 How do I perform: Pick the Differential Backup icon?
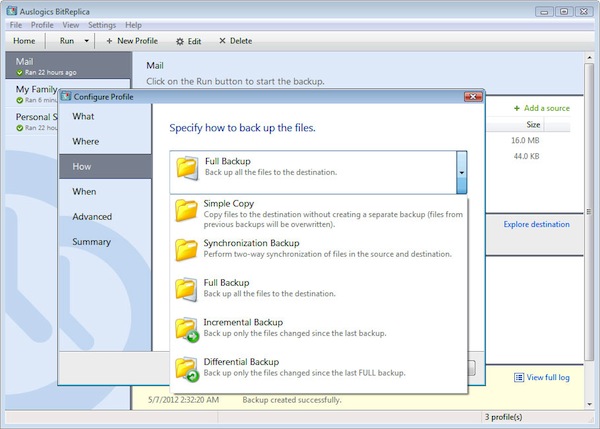tap(186, 369)
